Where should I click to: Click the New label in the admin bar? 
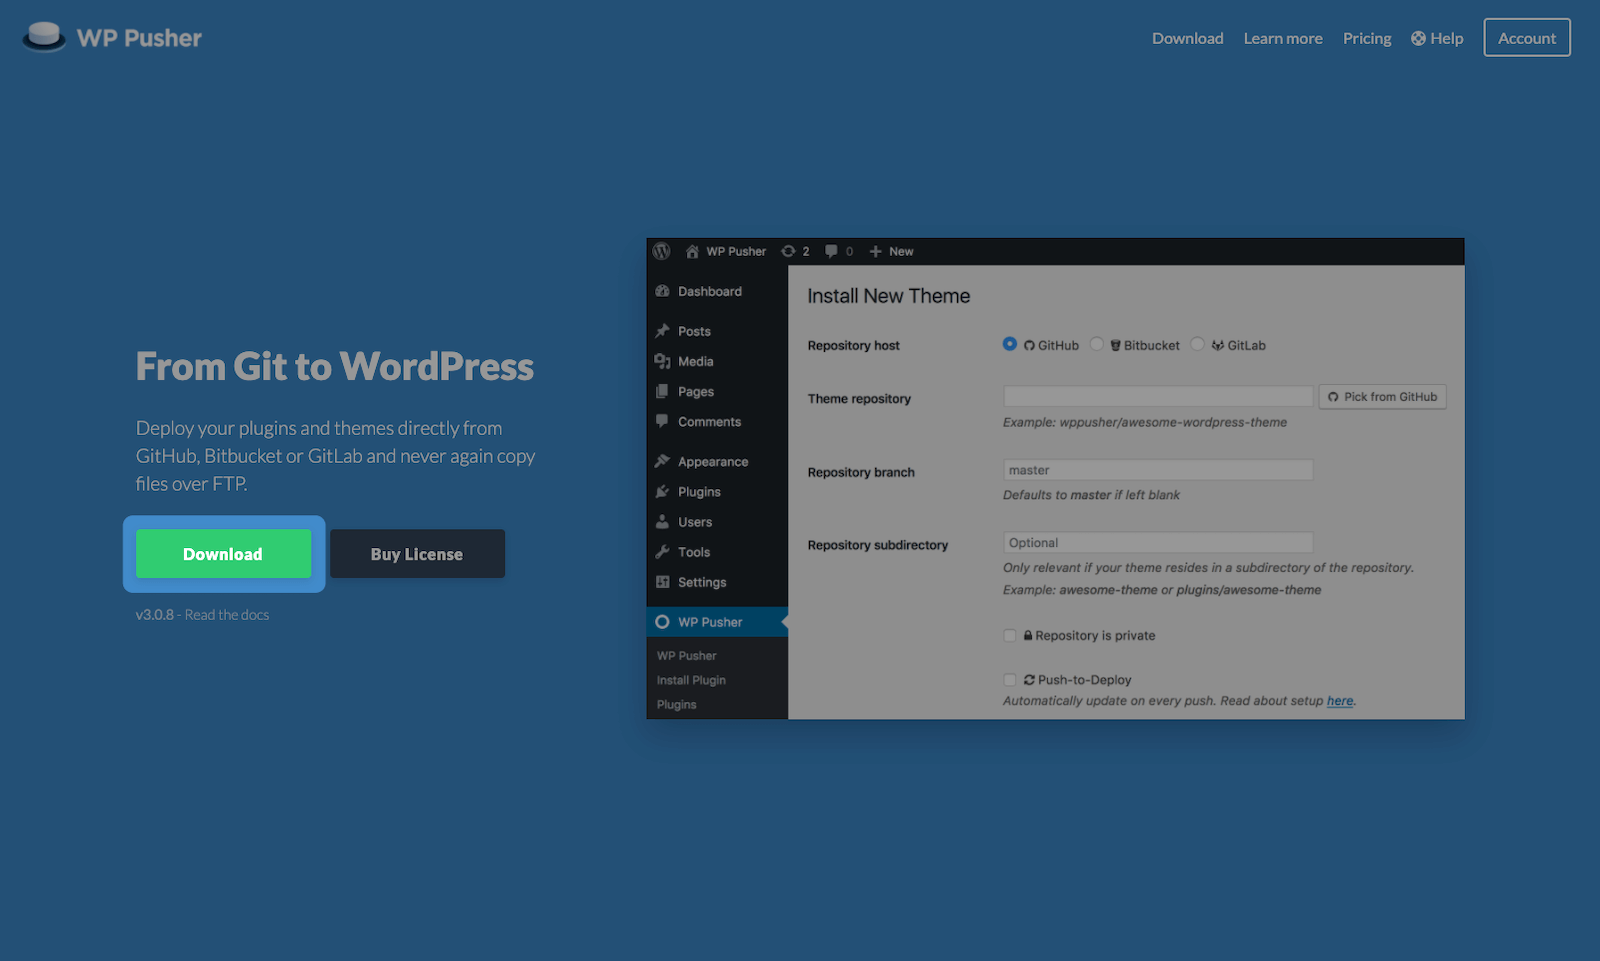coord(901,251)
